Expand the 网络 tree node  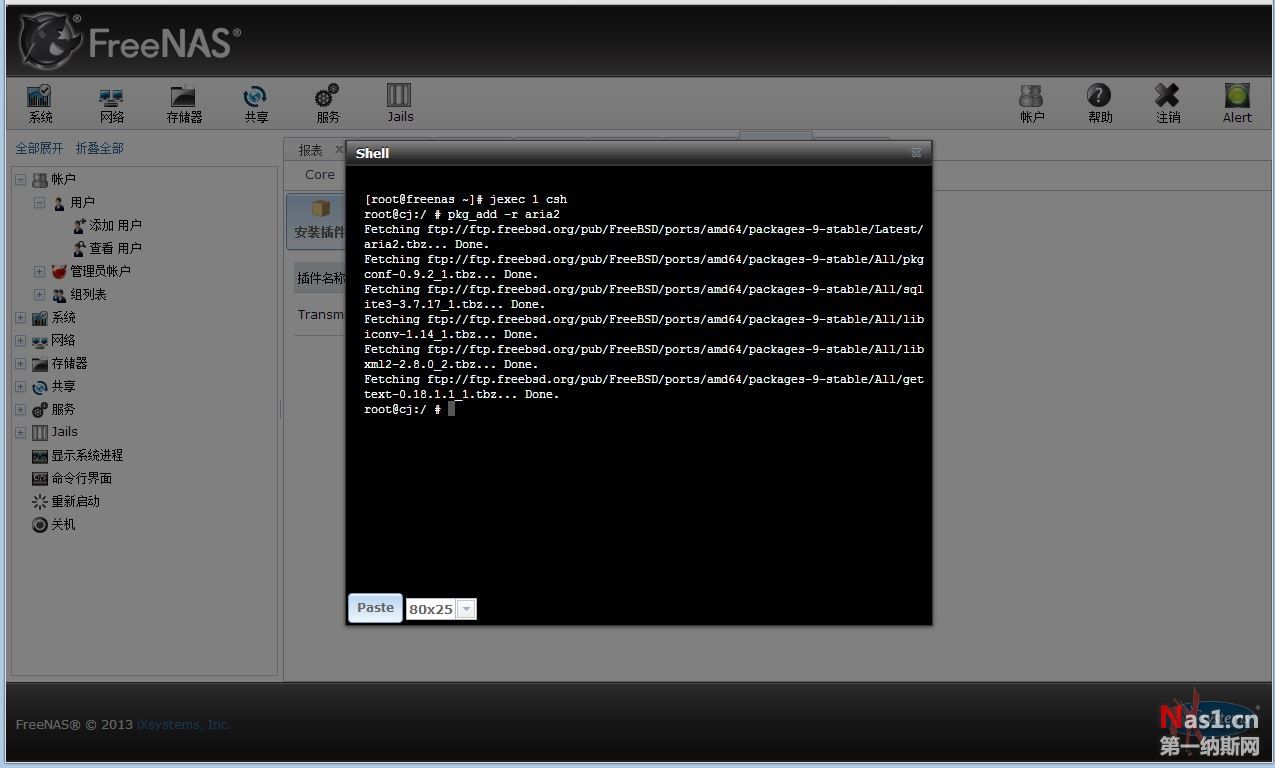pos(20,341)
